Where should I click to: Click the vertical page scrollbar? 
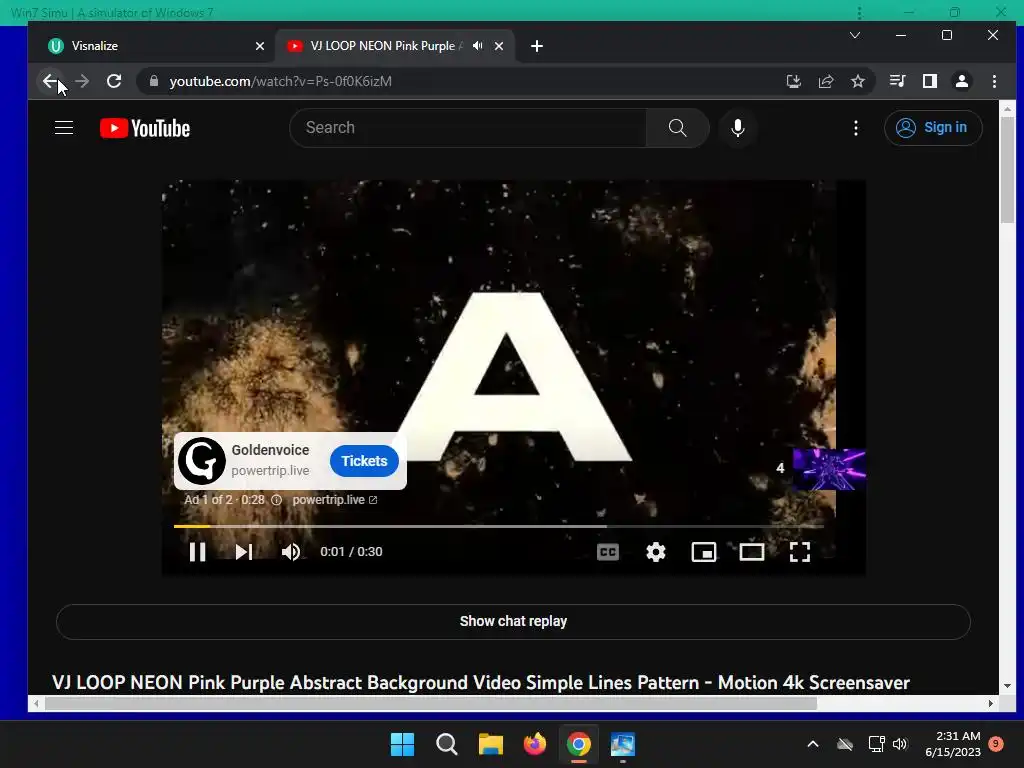pos(1007,170)
